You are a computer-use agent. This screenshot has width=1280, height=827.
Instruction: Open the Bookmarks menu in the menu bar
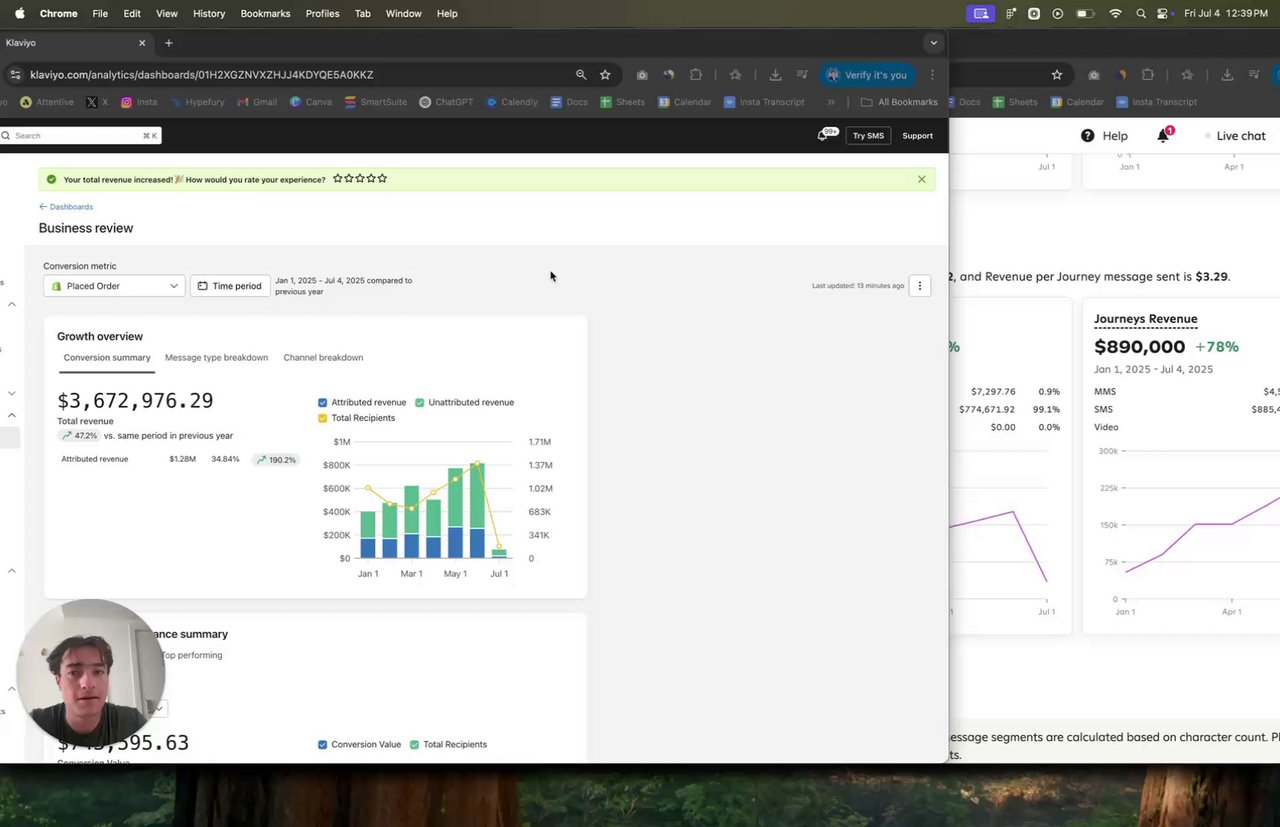click(x=265, y=13)
